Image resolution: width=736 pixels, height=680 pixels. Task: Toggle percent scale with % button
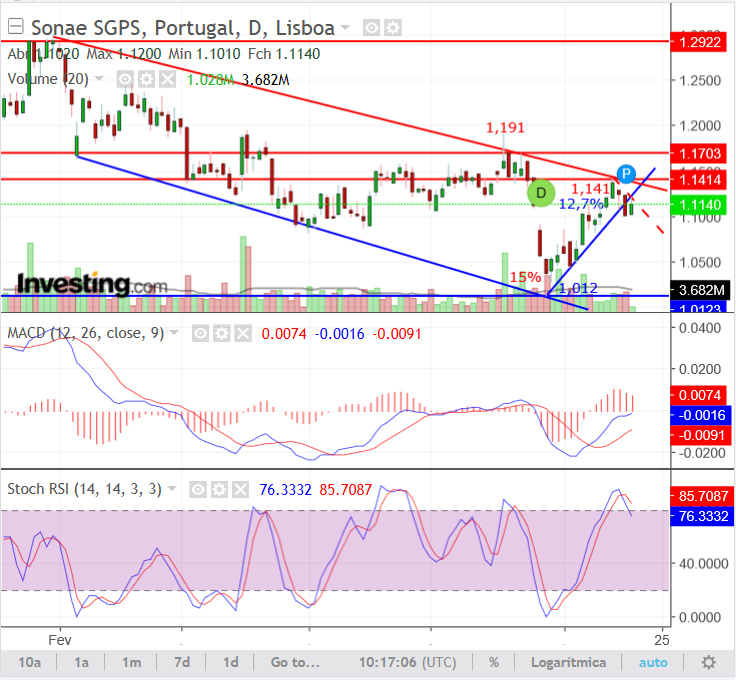pos(494,662)
